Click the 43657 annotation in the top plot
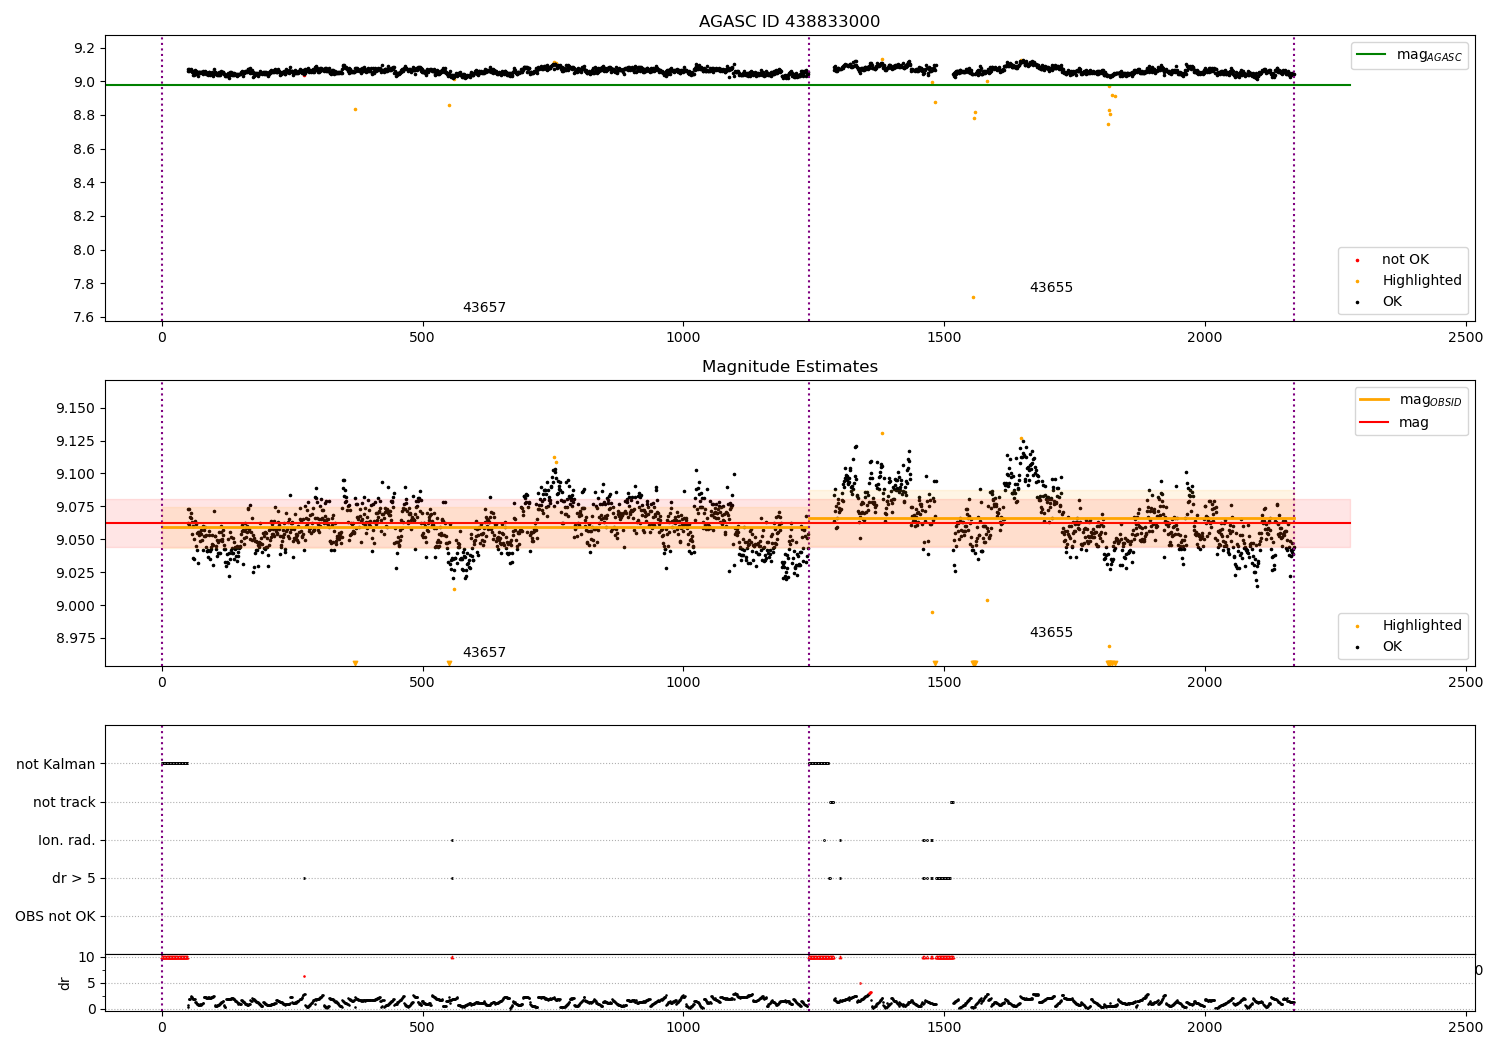Screen dimensions: 1500x1050 [x=484, y=308]
